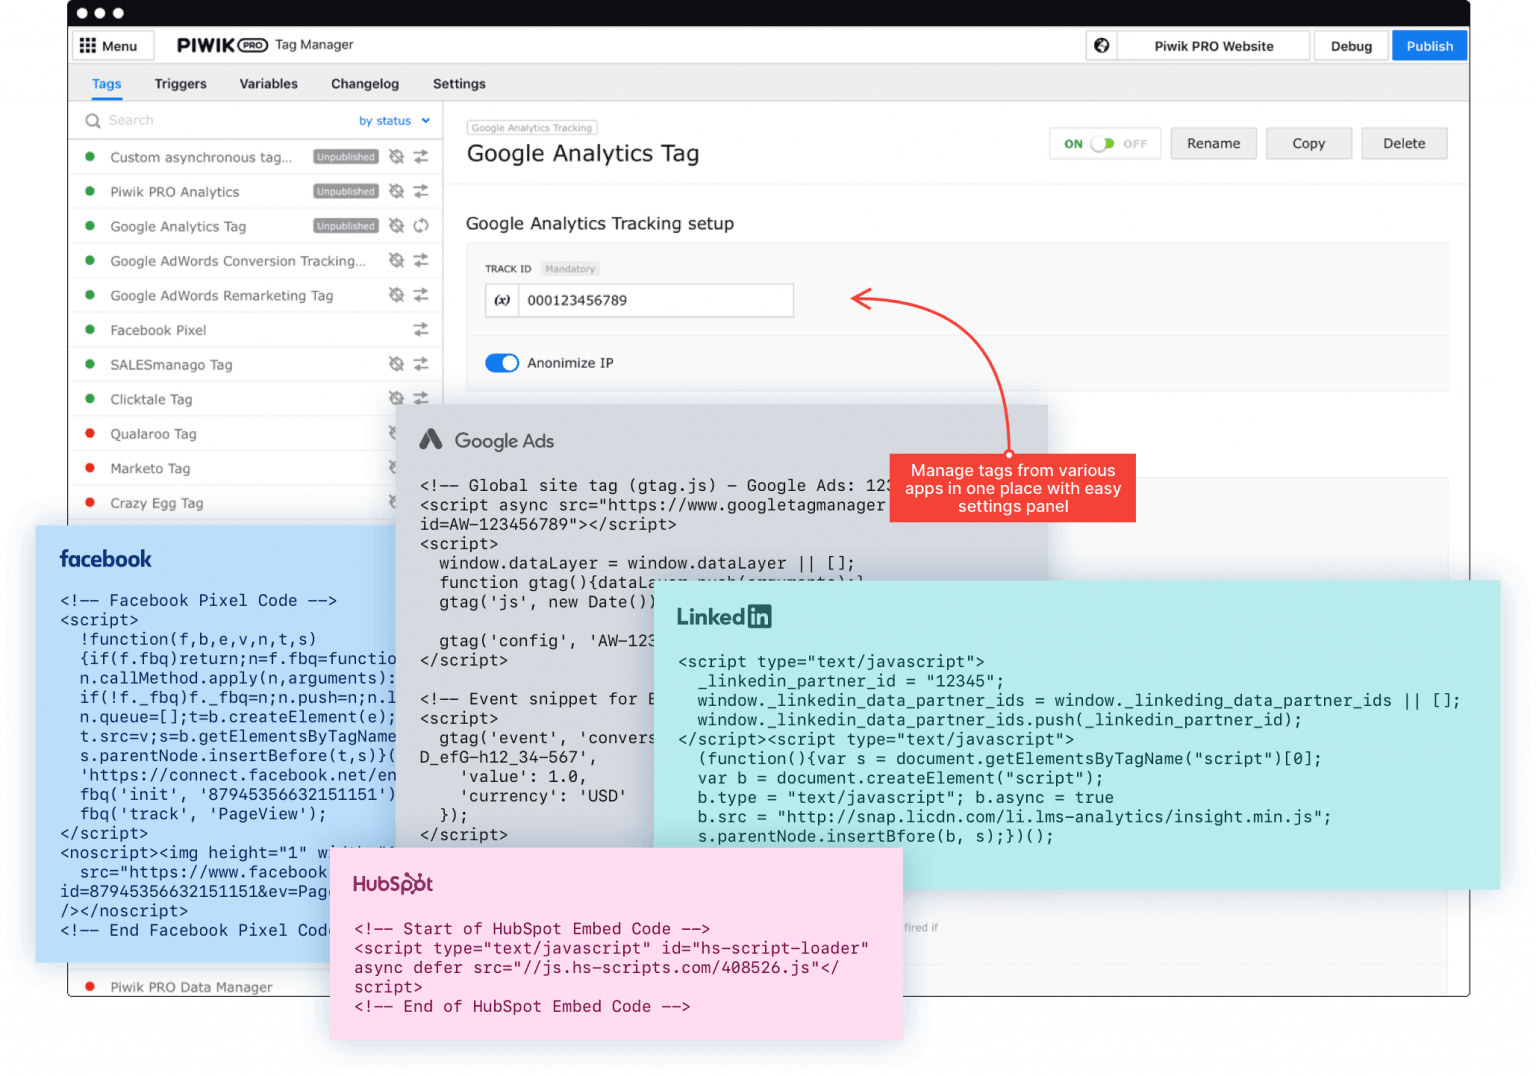Click the 'Tag Manager' title text
1536x1076 pixels.
pyautogui.click(x=314, y=45)
